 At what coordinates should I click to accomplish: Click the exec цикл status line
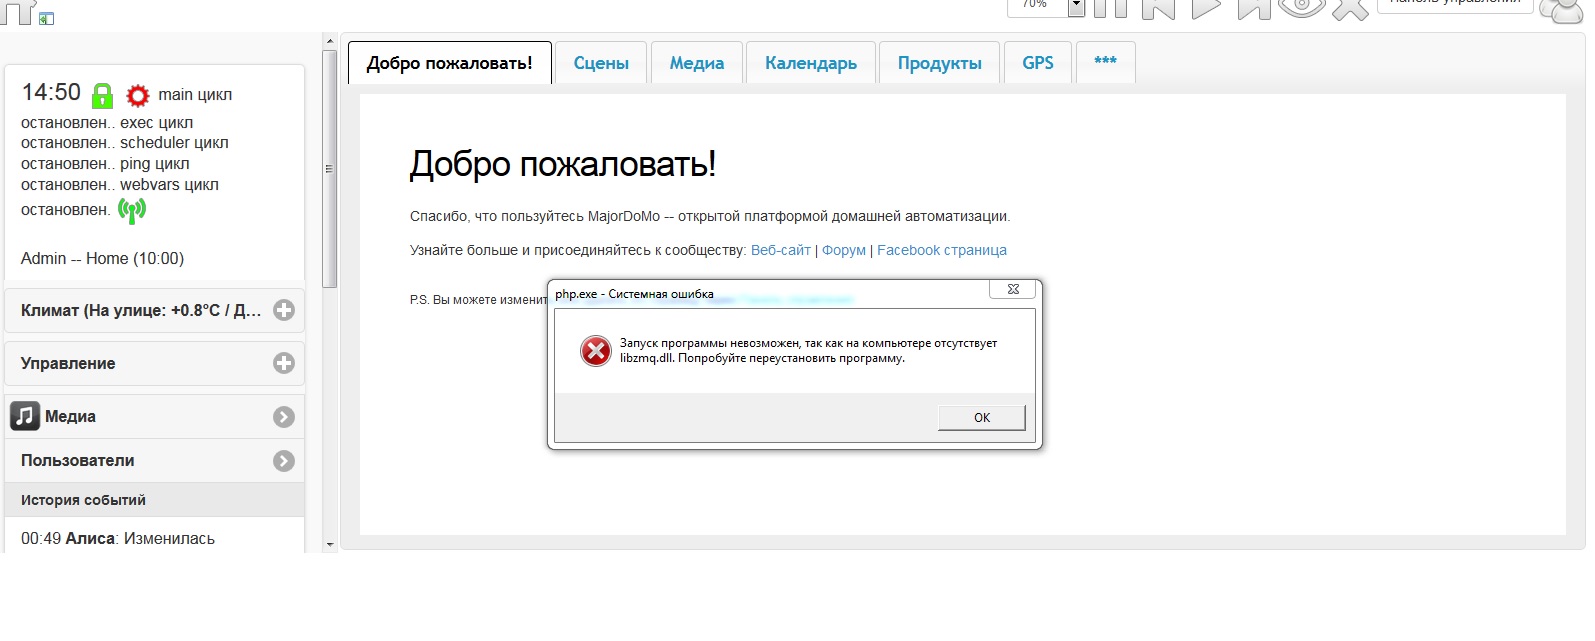[157, 123]
